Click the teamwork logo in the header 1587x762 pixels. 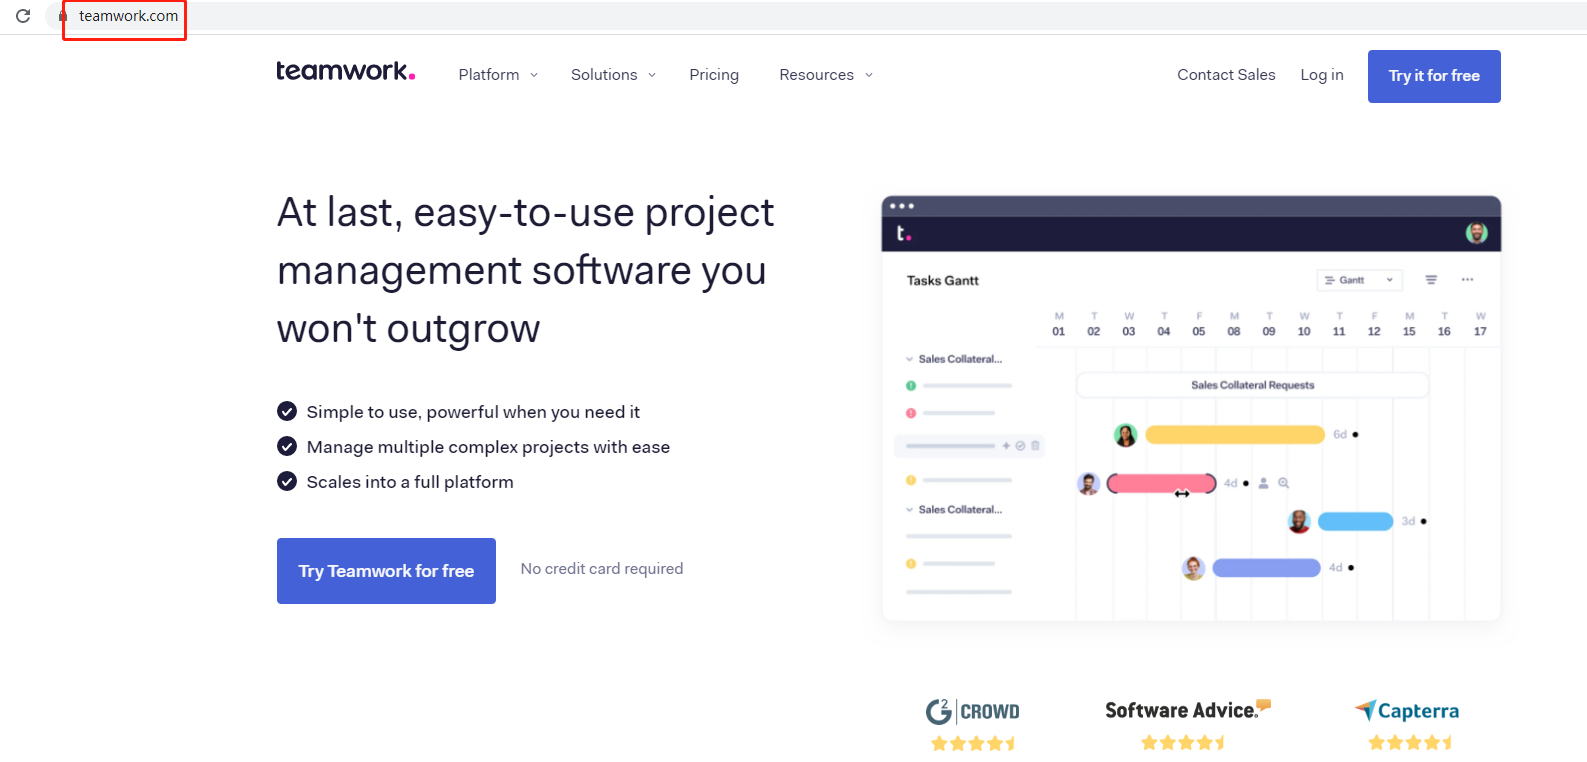(x=345, y=71)
